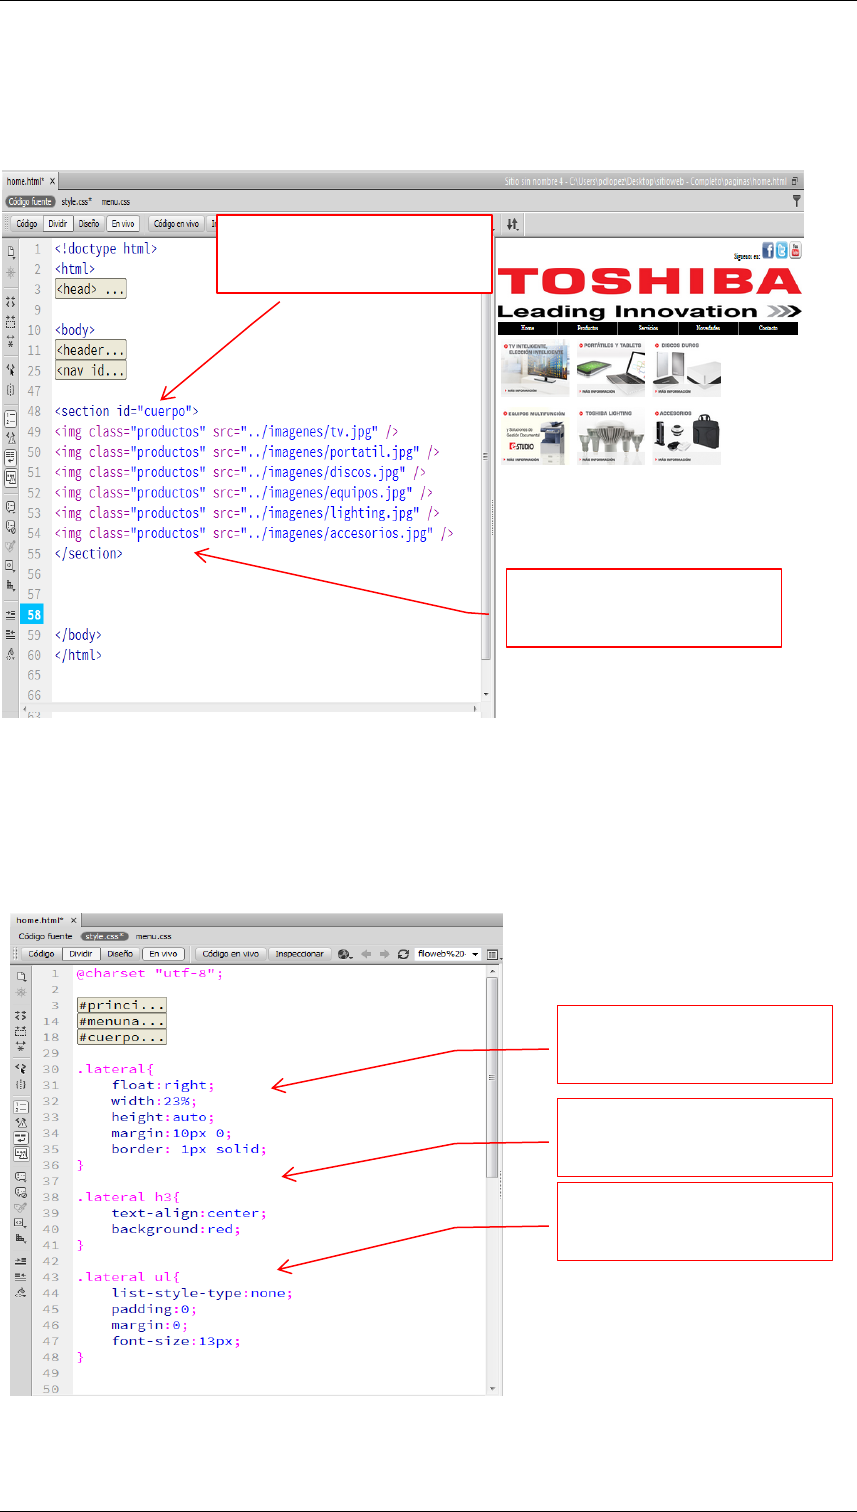Select home.html document tab in upper window

click(24, 181)
